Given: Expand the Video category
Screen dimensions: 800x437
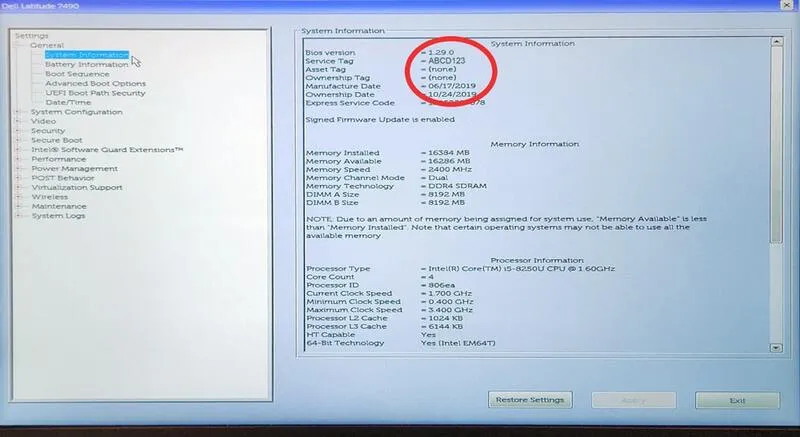Looking at the screenshot, I should click(x=19, y=121).
